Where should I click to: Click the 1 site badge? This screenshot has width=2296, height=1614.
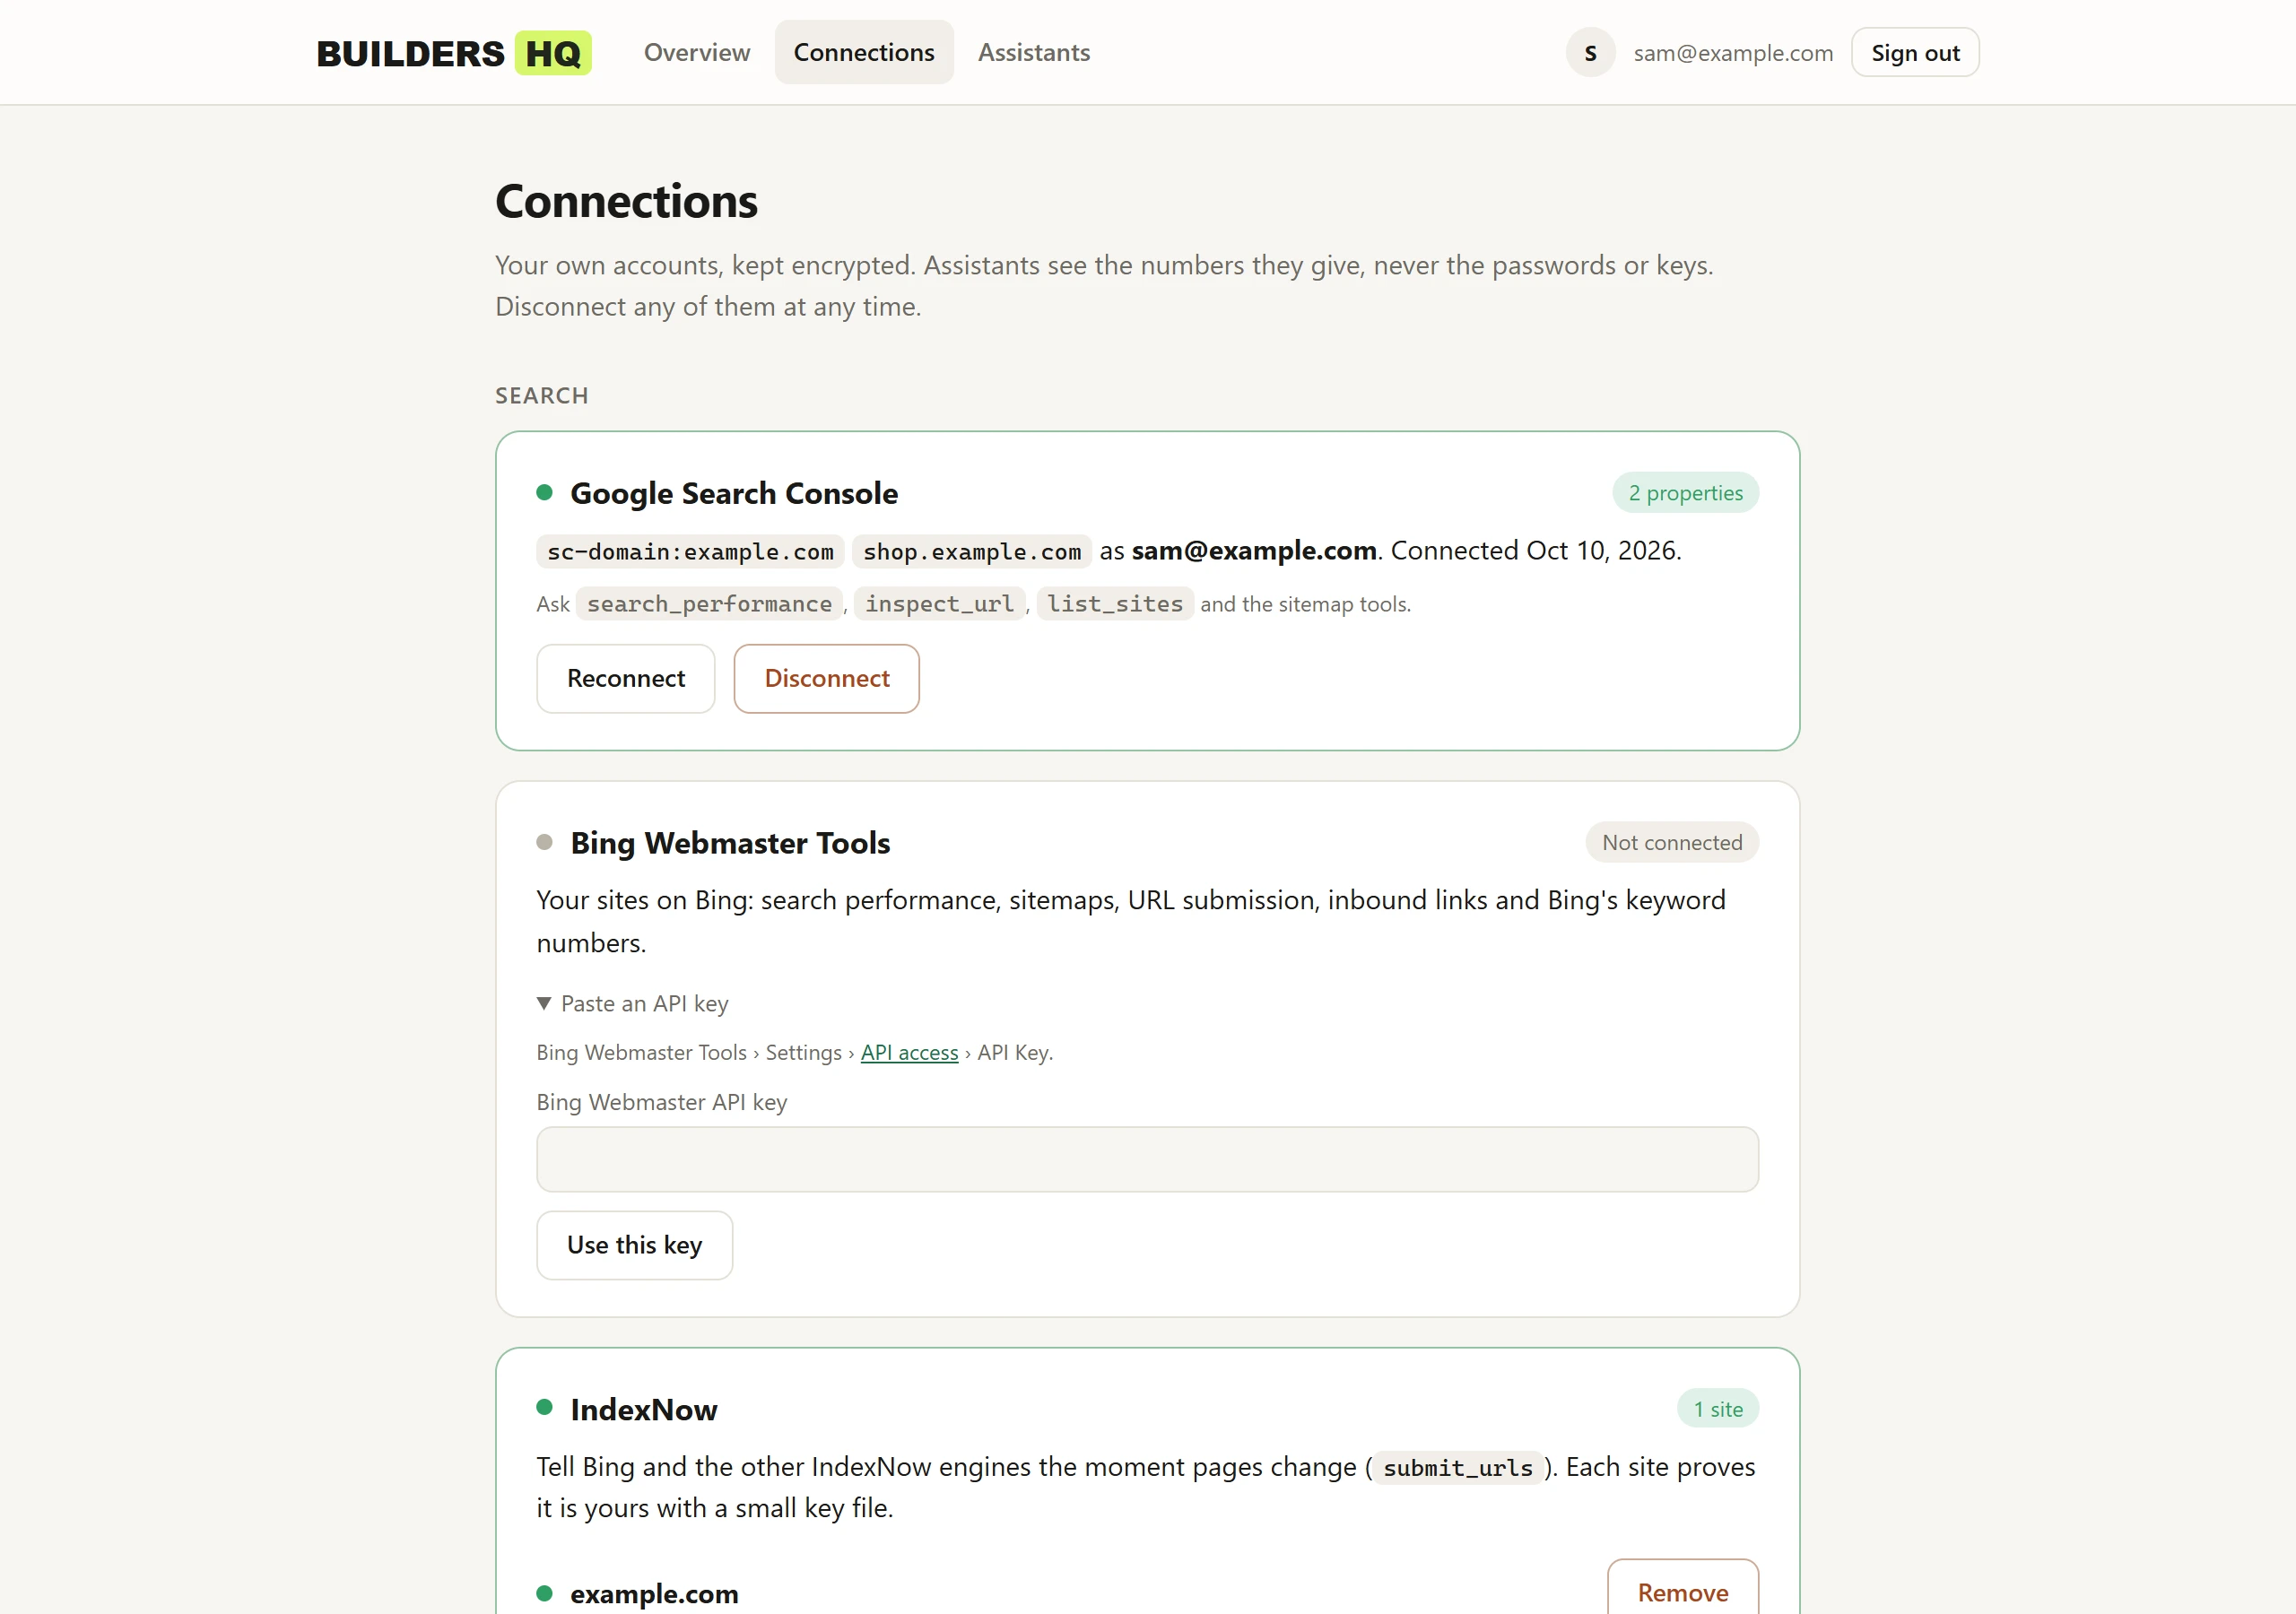(x=1717, y=1409)
